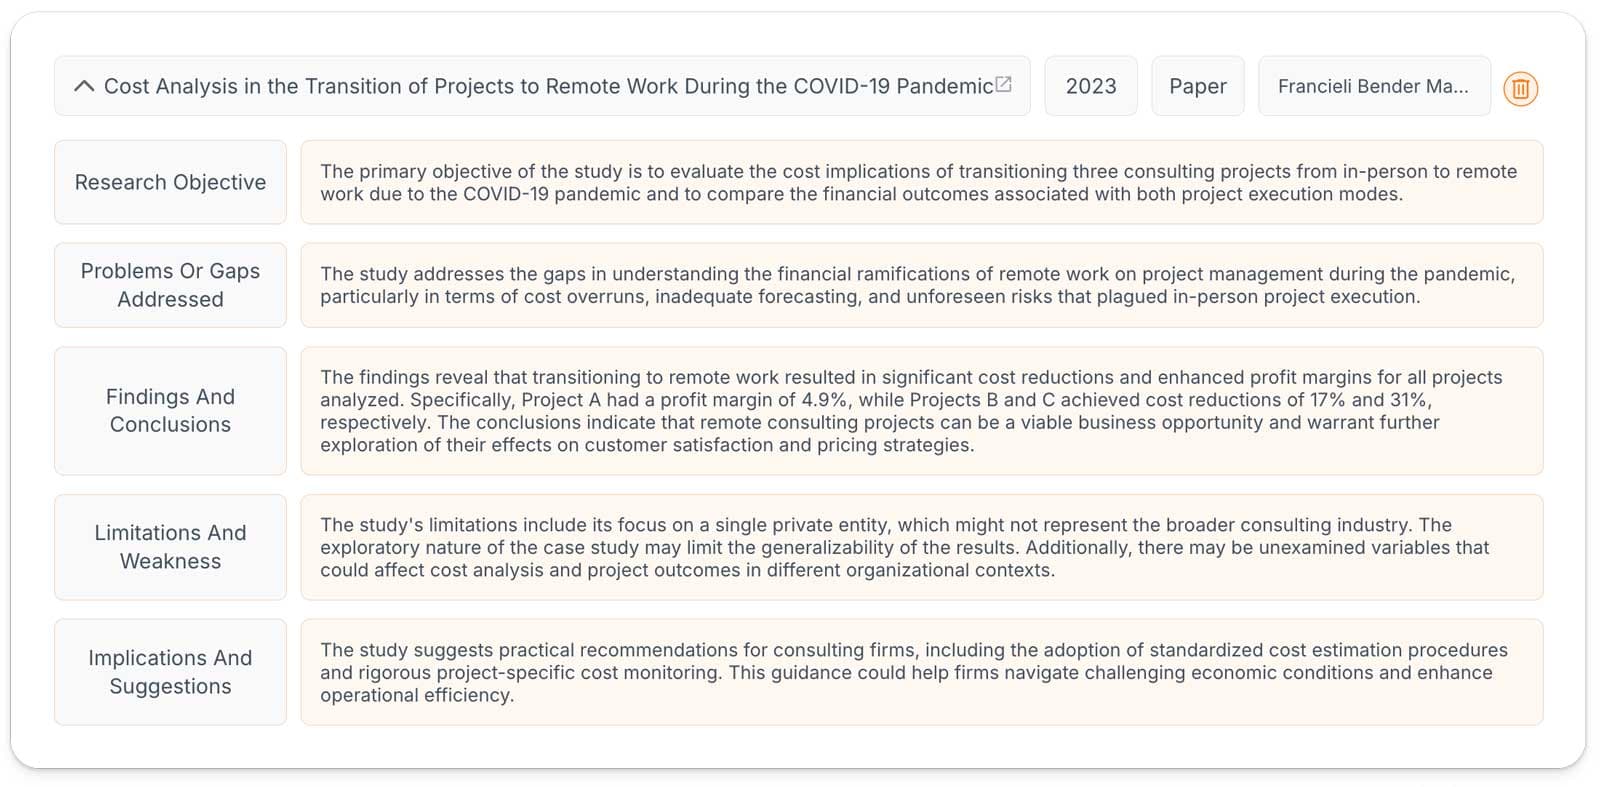This screenshot has width=1600, height=787.
Task: Click the Paper type tag
Action: pos(1198,86)
